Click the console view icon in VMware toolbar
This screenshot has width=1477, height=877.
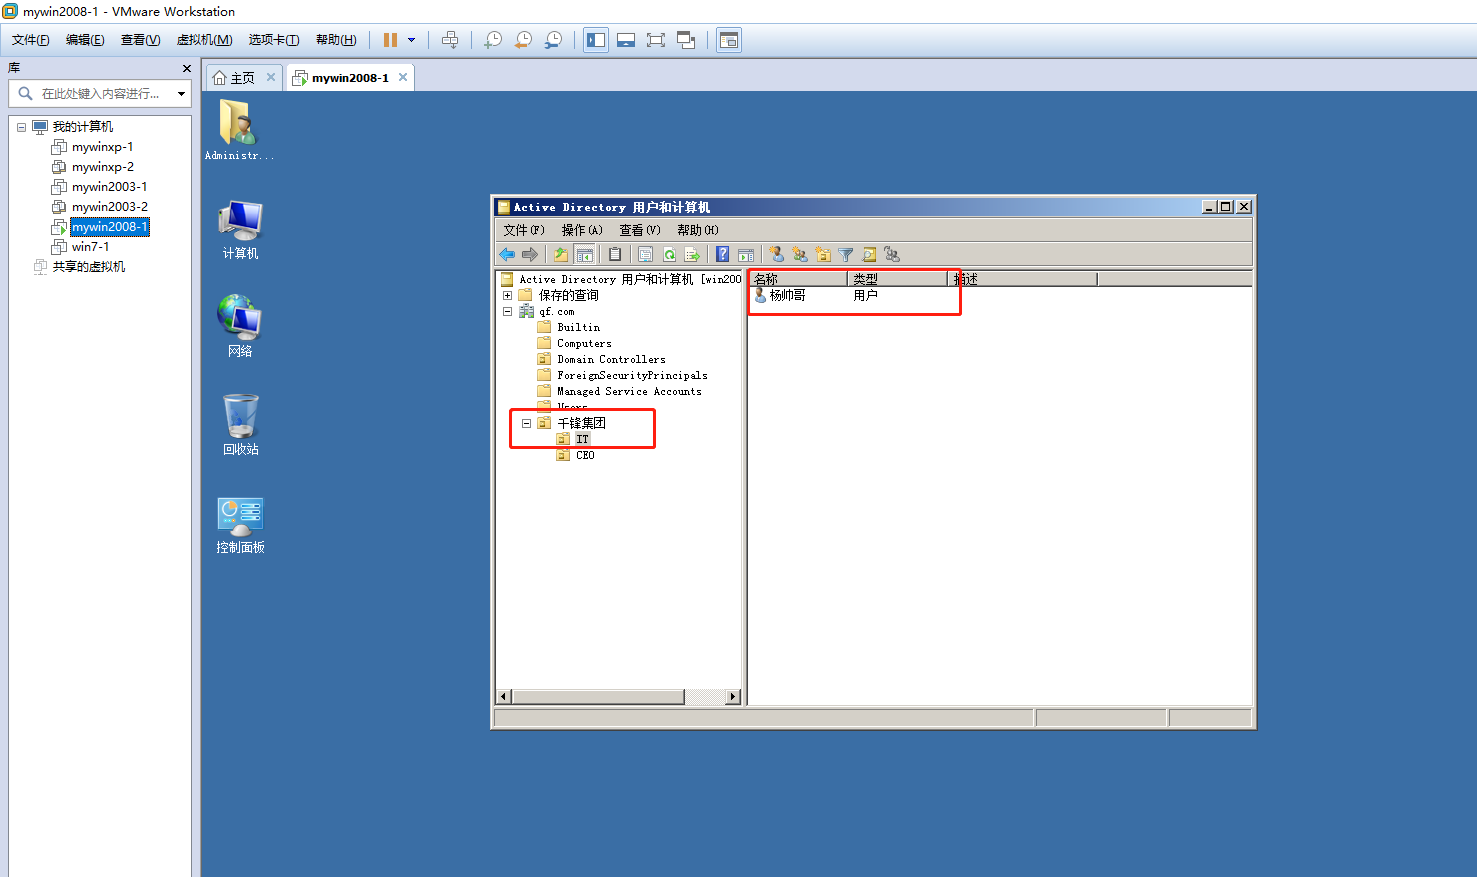[x=729, y=40]
